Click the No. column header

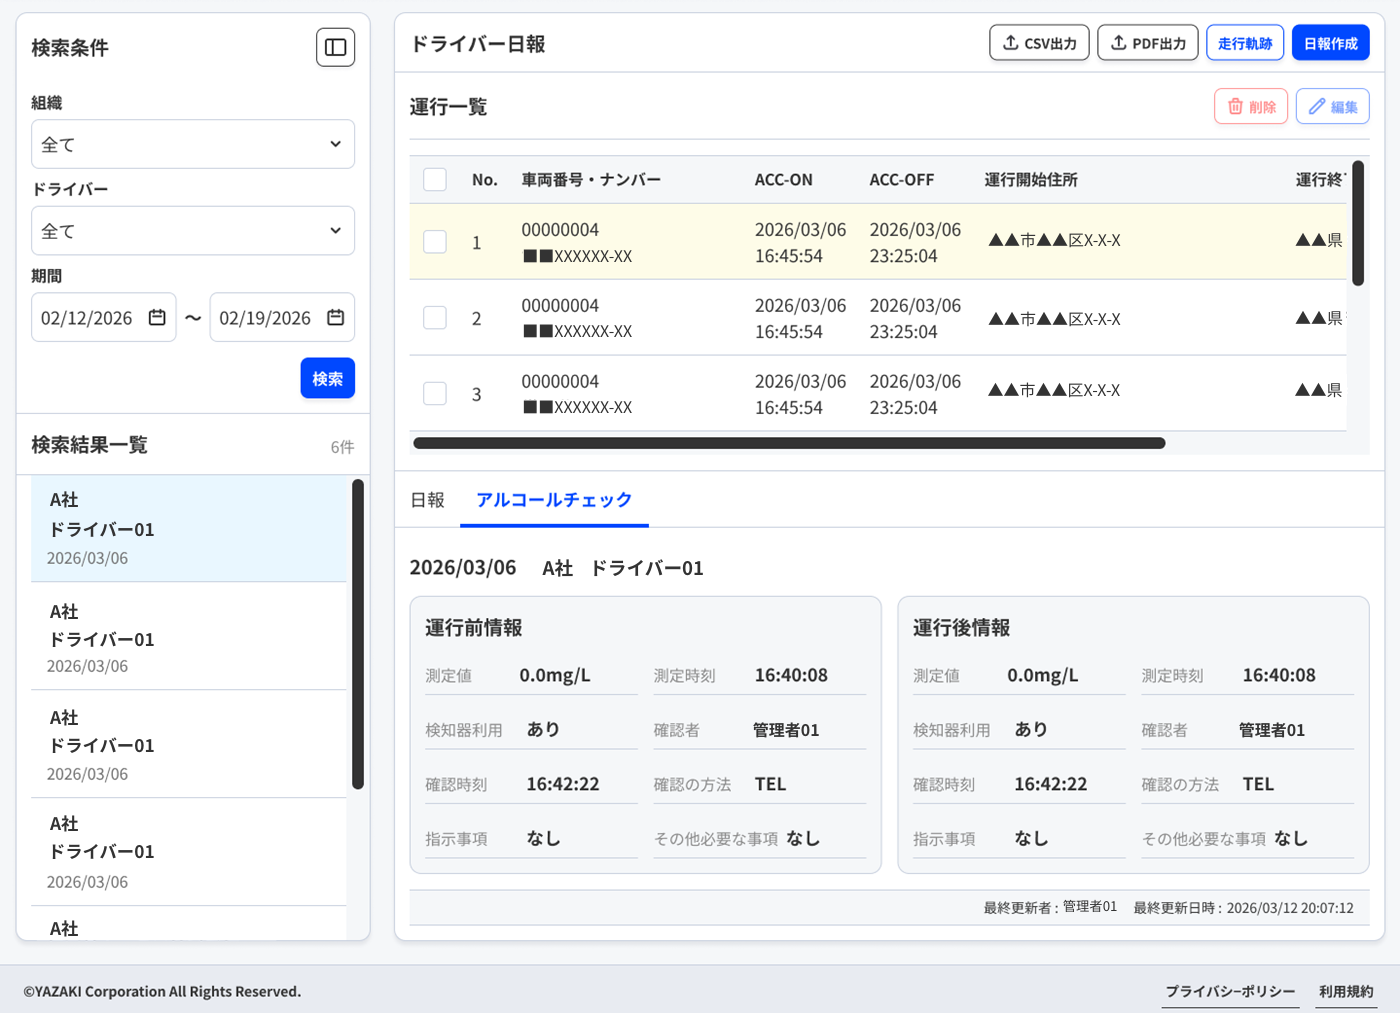point(485,180)
